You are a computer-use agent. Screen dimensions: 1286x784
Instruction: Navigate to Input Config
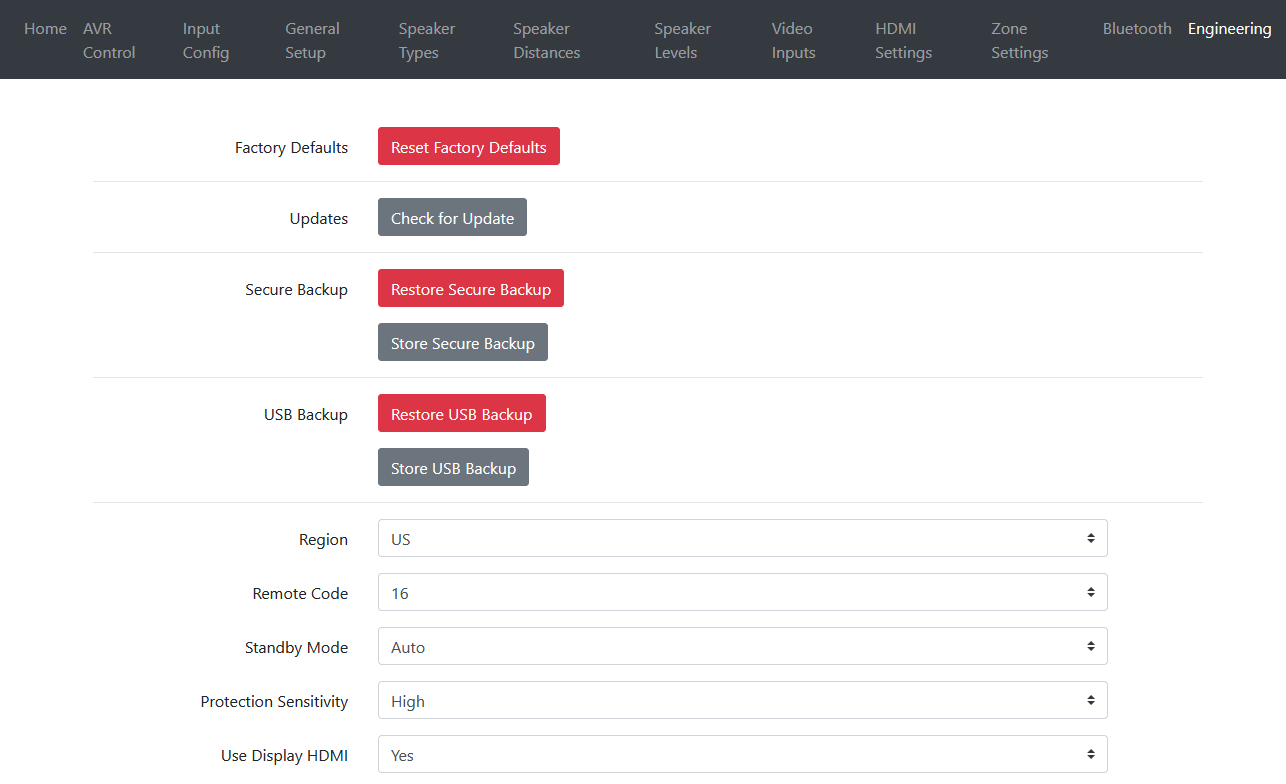tap(206, 41)
